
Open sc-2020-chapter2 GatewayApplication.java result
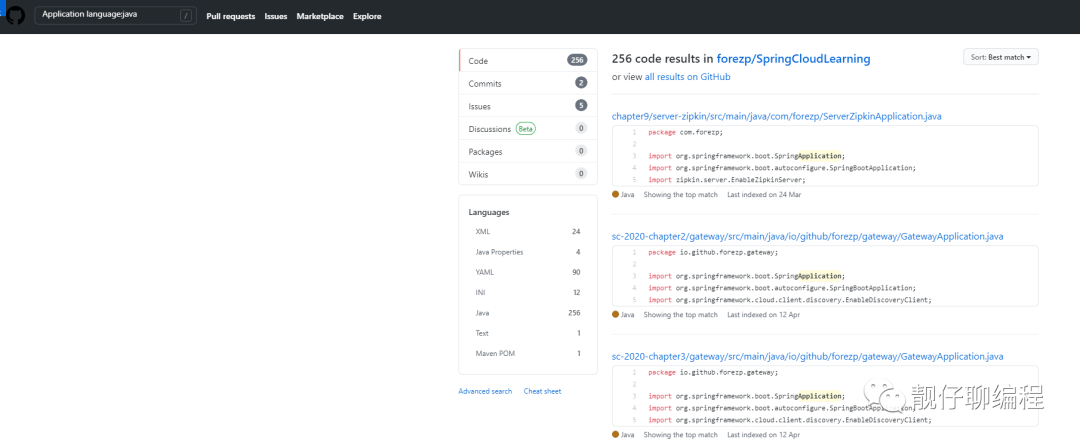(x=807, y=236)
